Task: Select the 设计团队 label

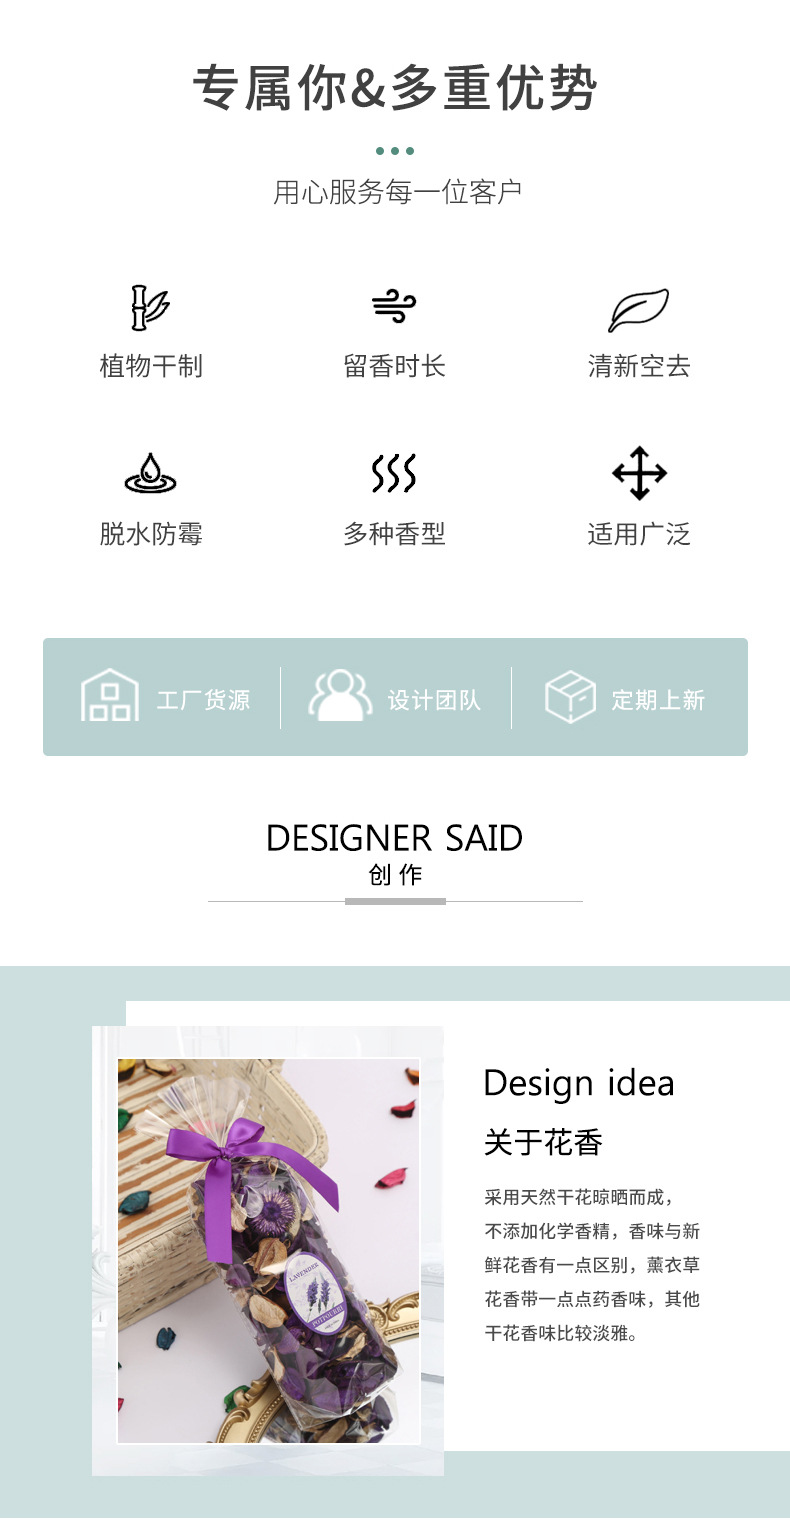Action: [x=434, y=700]
